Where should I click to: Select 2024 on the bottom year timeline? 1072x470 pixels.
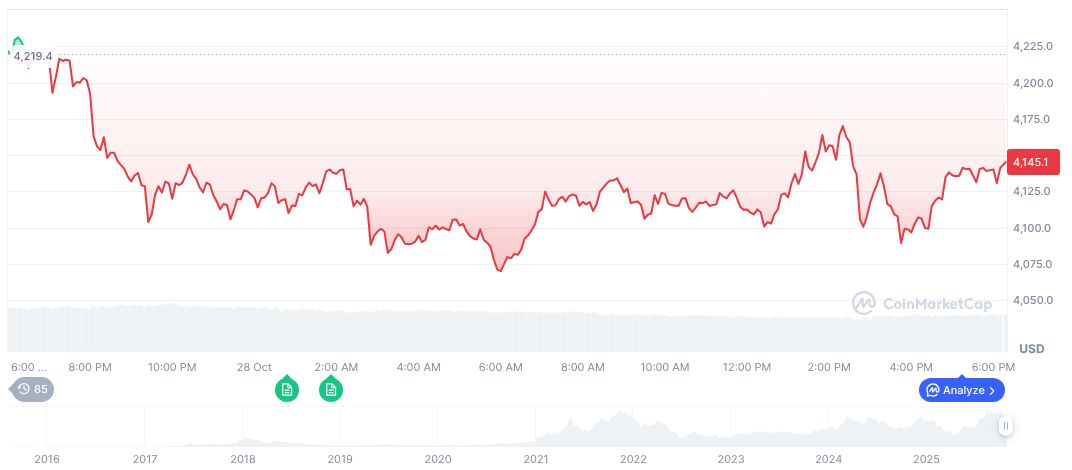(x=828, y=459)
